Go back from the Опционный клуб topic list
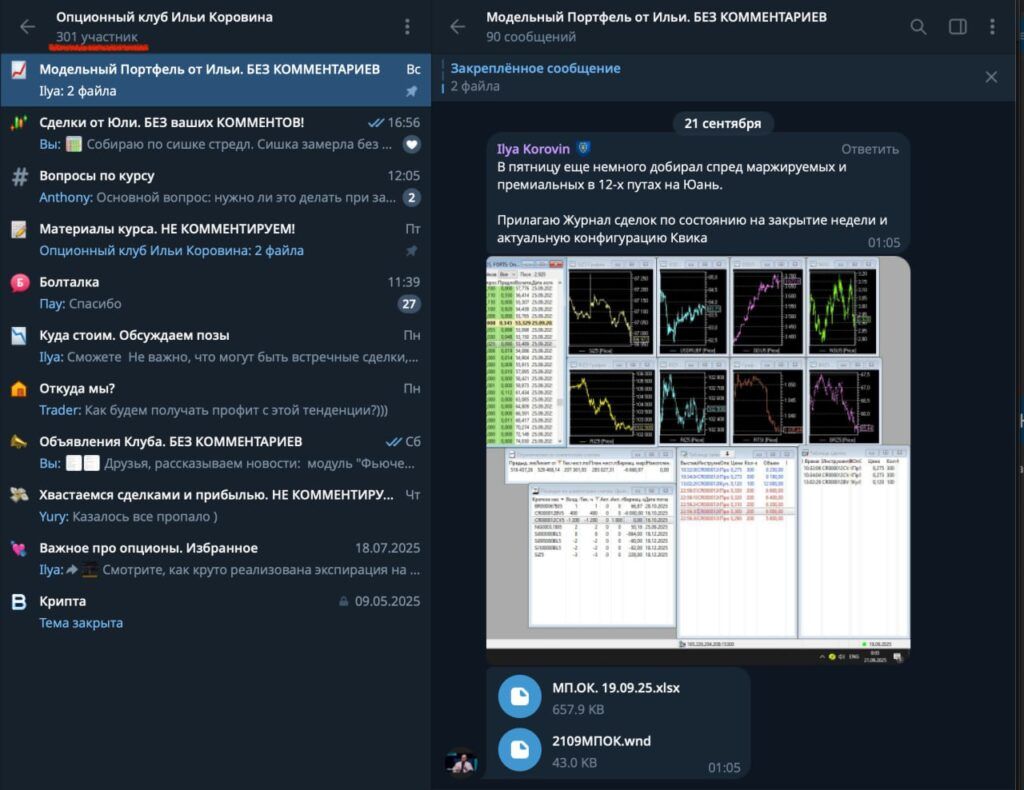 [x=27, y=27]
